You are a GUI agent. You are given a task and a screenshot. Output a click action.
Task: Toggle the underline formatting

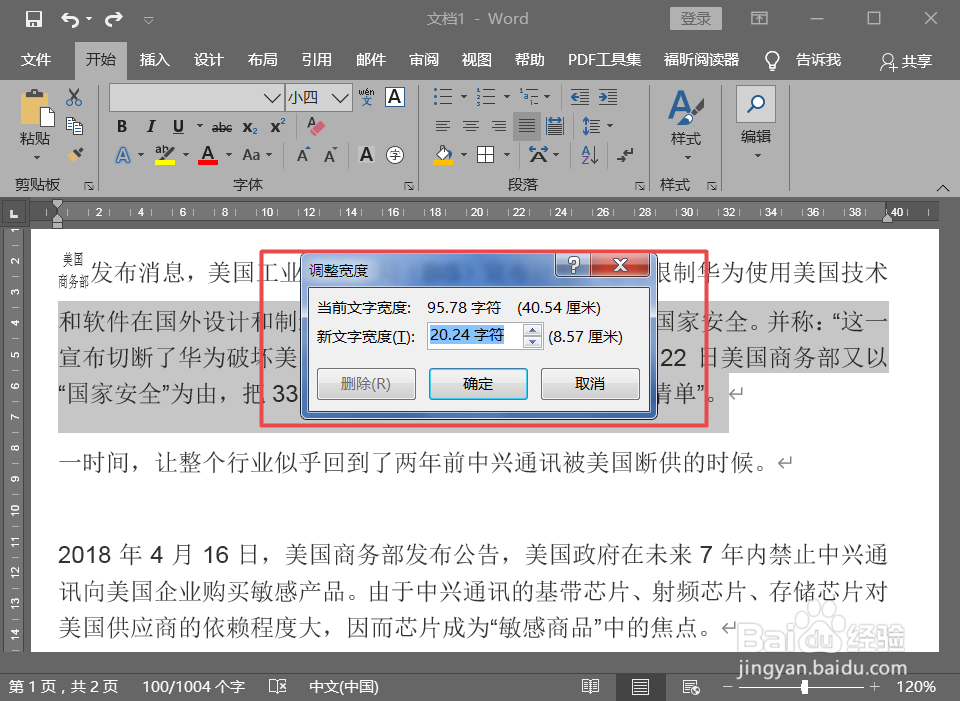177,127
